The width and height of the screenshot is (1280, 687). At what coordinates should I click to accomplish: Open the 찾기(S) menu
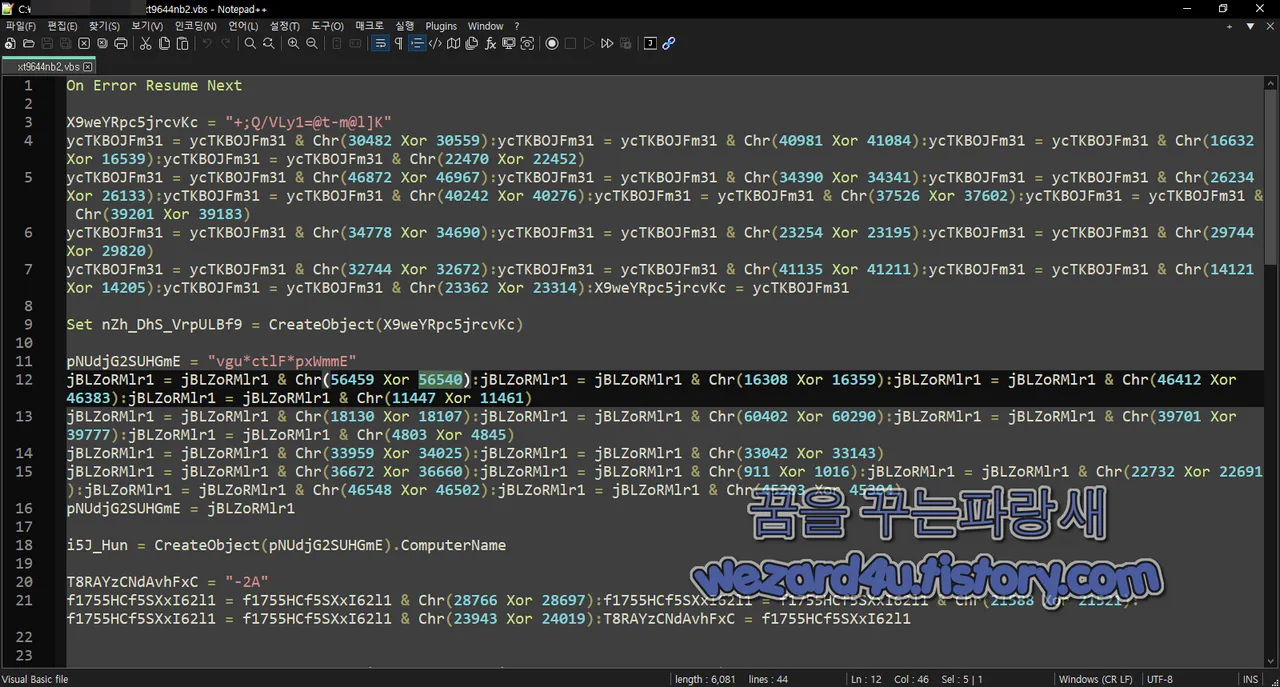coord(105,26)
